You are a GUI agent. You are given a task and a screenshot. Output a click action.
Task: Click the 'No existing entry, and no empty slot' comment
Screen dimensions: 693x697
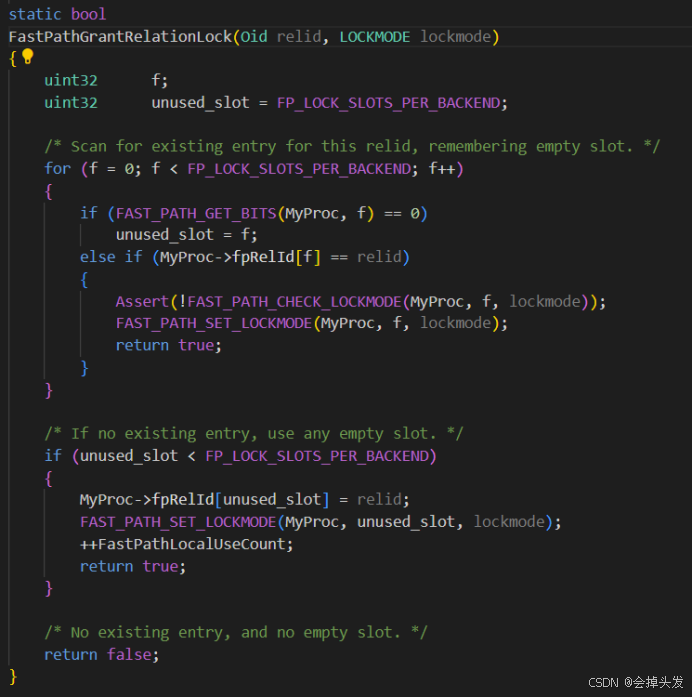tap(236, 632)
